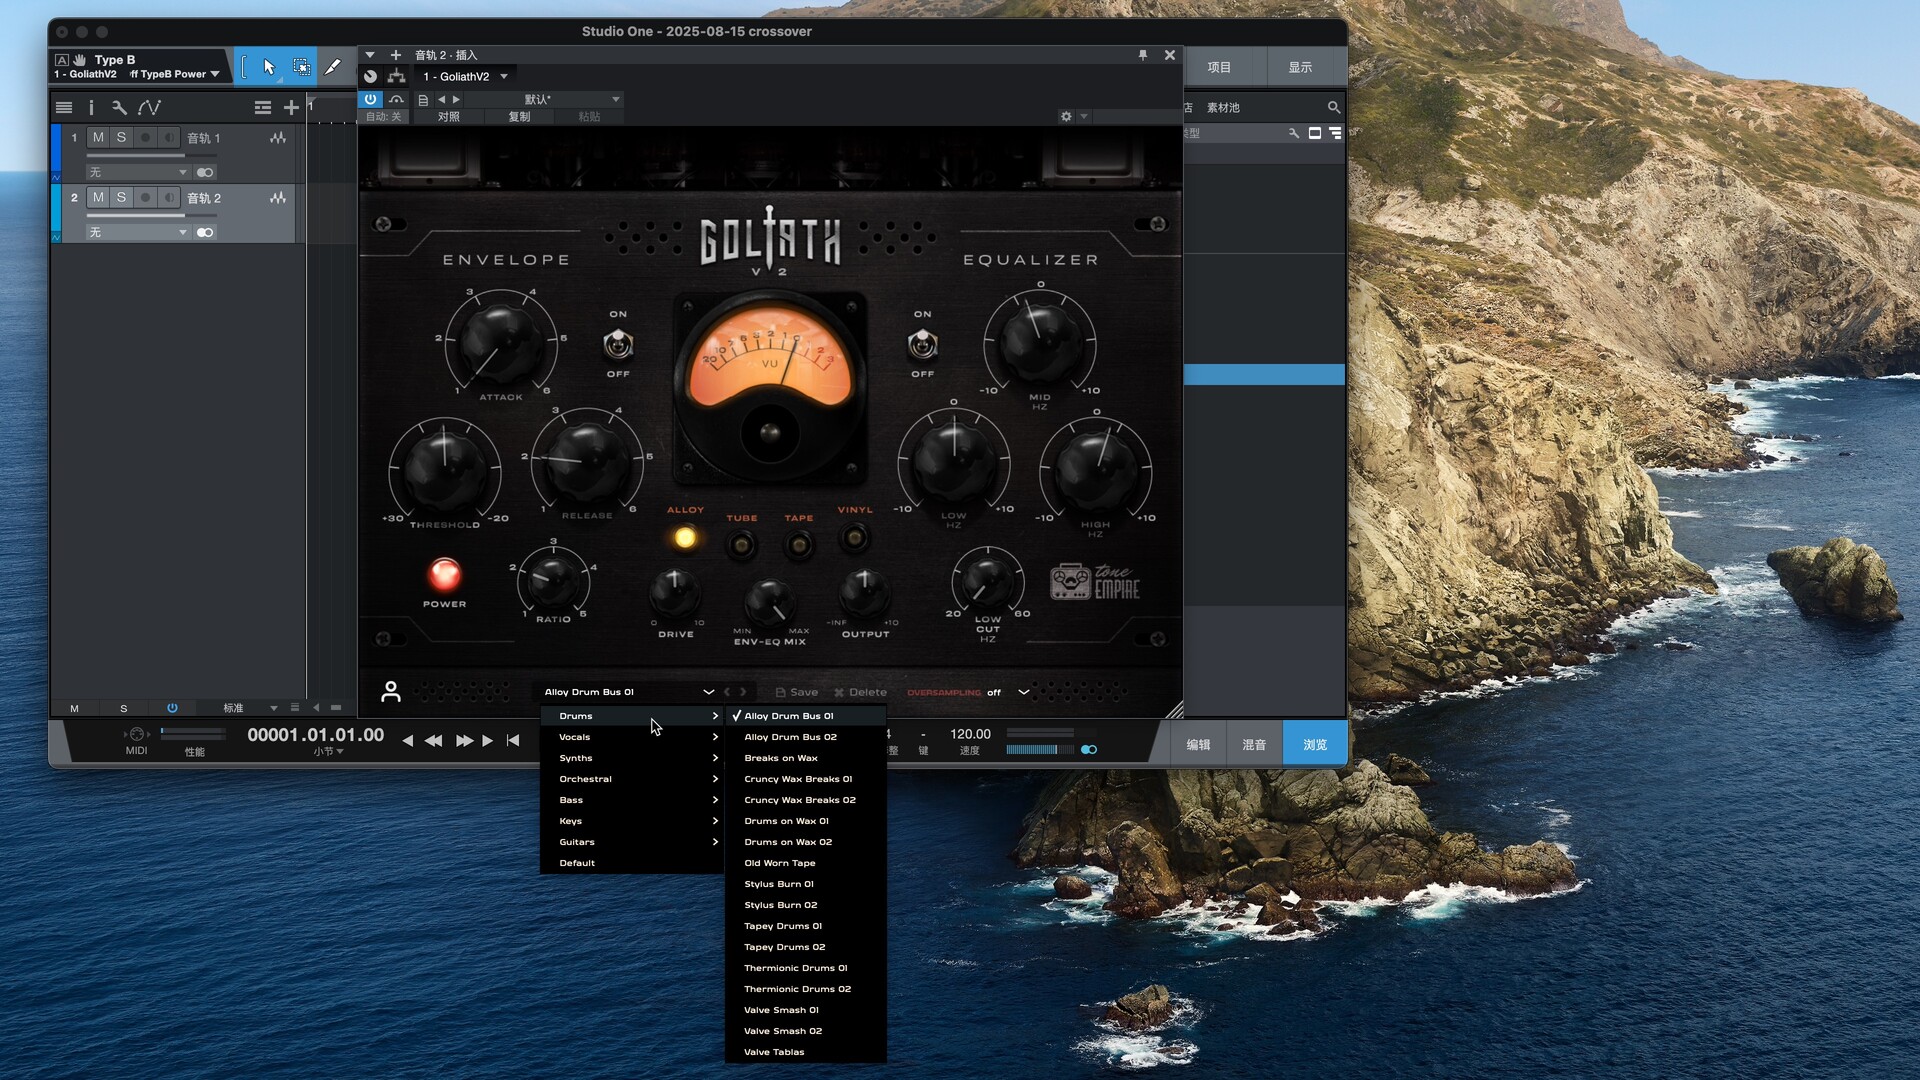This screenshot has width=1920, height=1080.
Task: Start playback with the play button
Action: coord(487,741)
